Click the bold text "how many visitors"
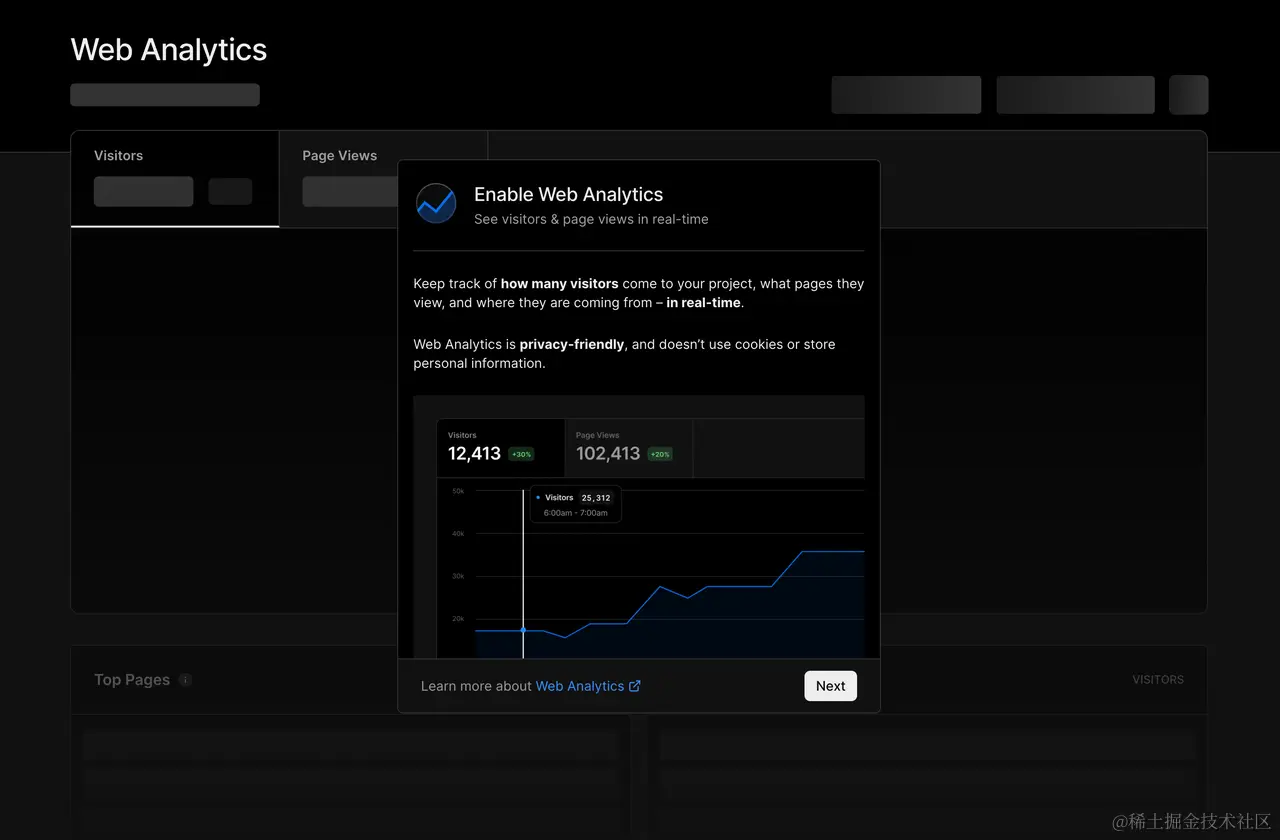The width and height of the screenshot is (1280, 840). (559, 284)
